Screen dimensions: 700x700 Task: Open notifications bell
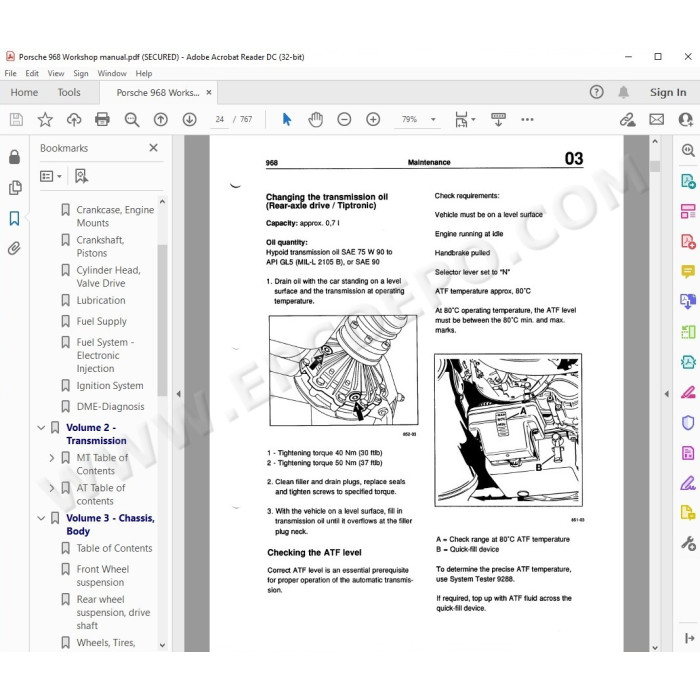tap(624, 92)
